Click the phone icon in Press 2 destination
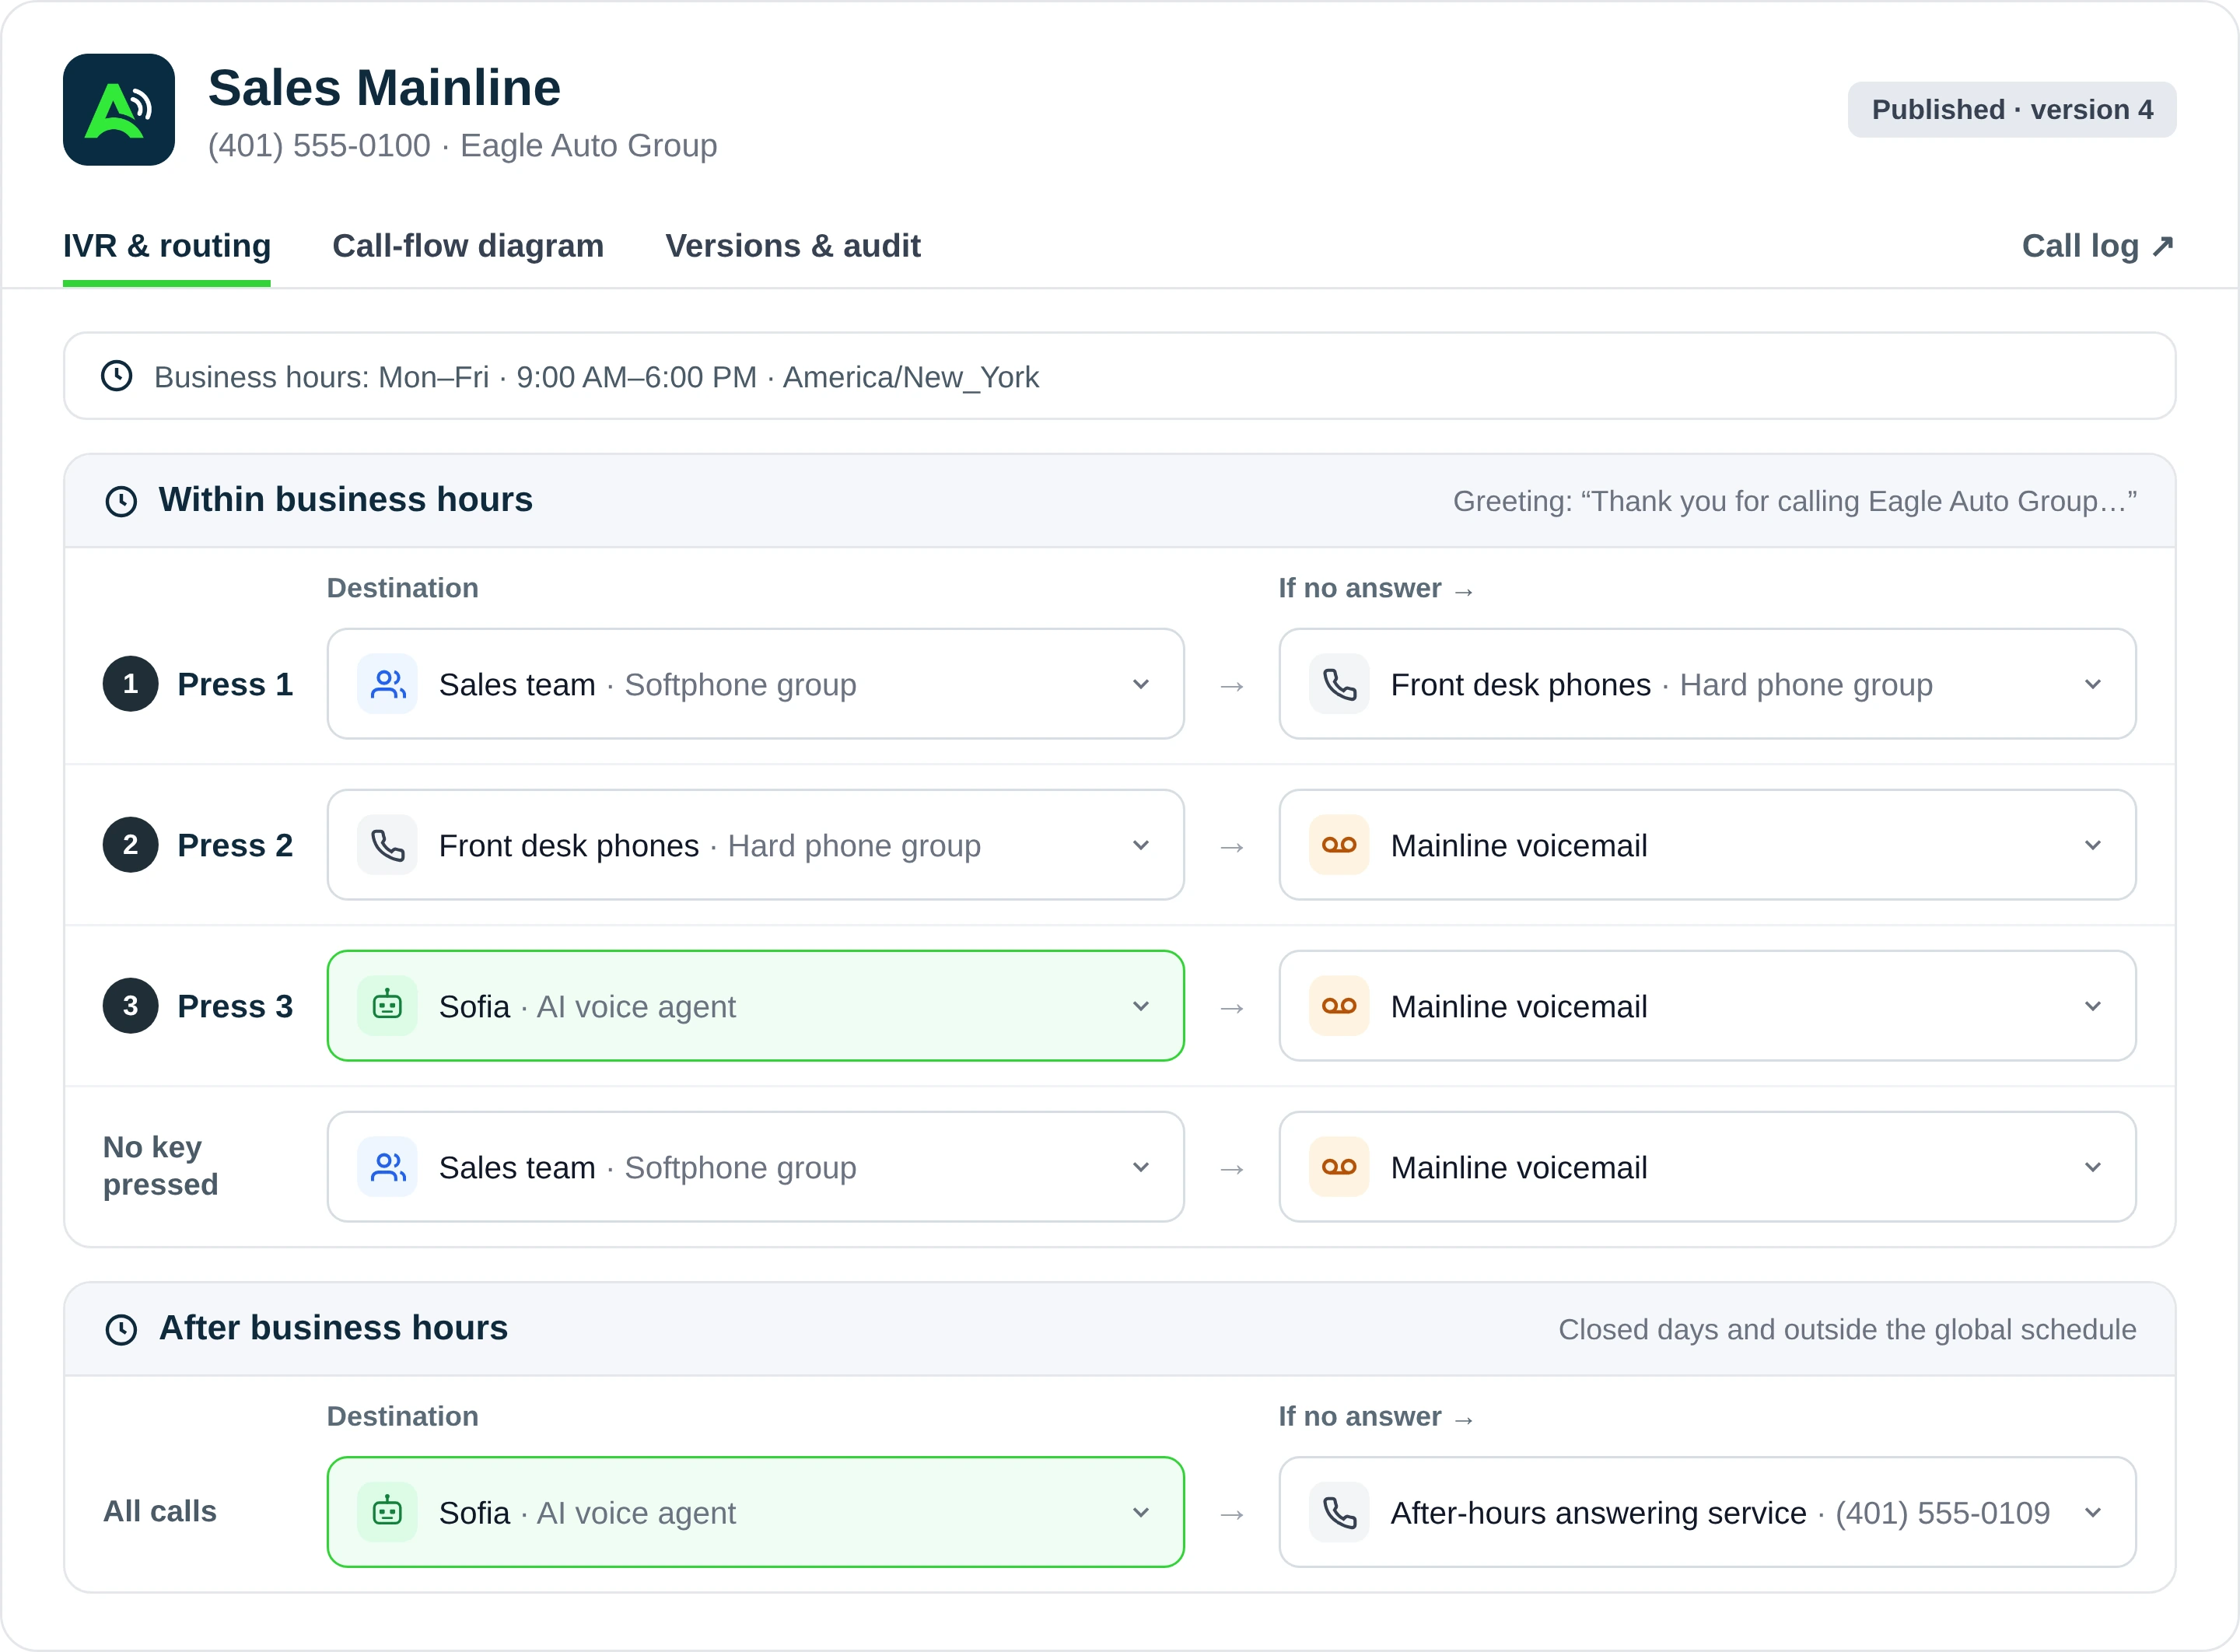2240x1652 pixels. coord(388,845)
